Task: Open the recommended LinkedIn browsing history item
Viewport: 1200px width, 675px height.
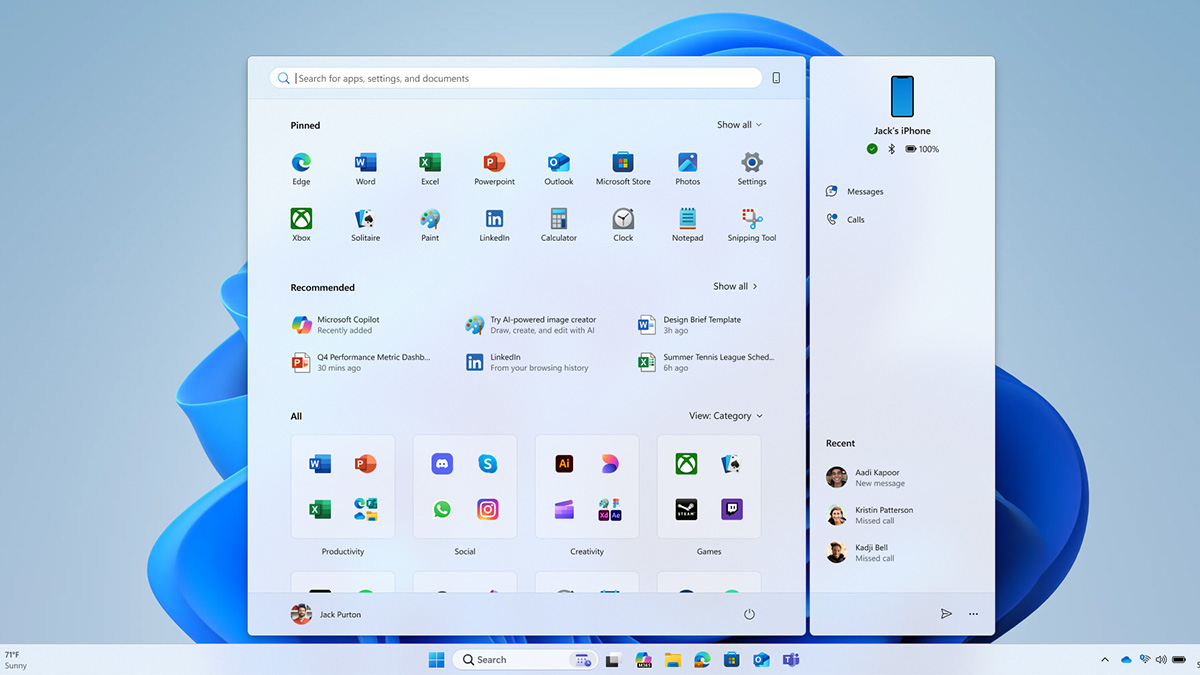Action: [527, 362]
